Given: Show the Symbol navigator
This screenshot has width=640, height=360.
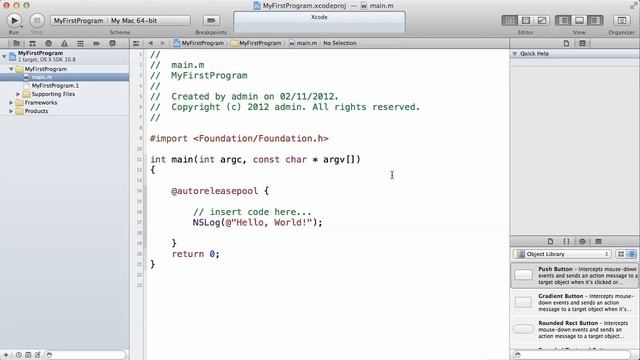Looking at the screenshot, I should pyautogui.click(x=32, y=43).
